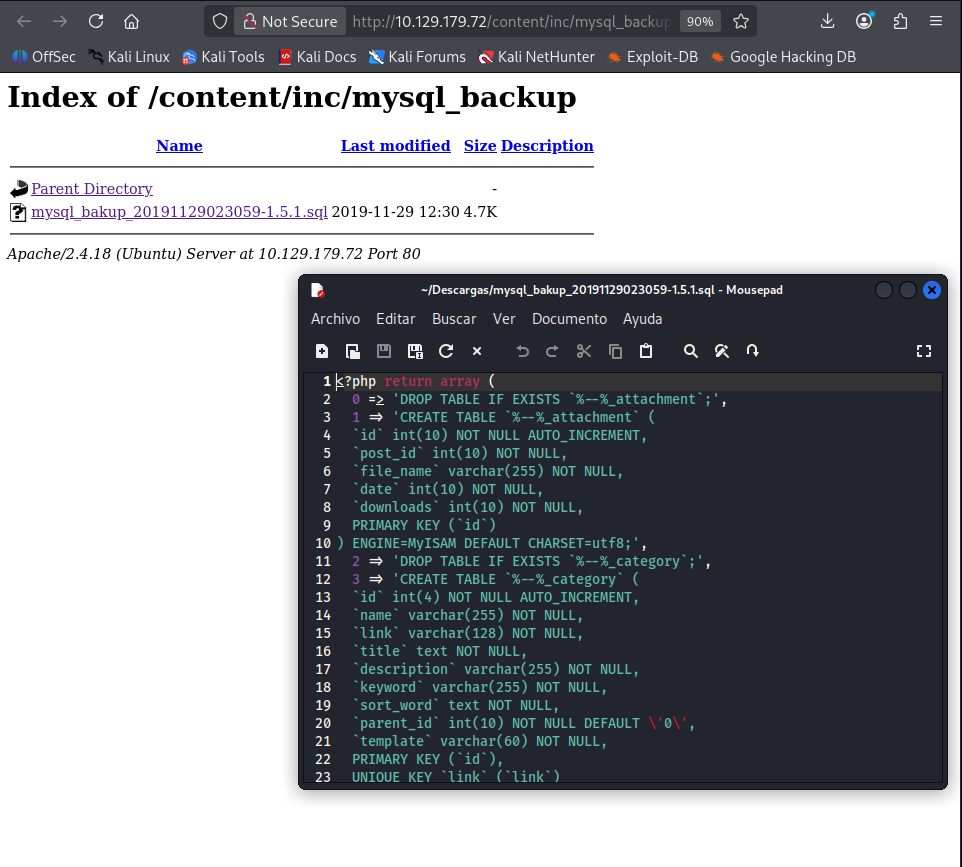Sort the directory listing by Size
The width and height of the screenshot is (962, 867).
click(480, 146)
